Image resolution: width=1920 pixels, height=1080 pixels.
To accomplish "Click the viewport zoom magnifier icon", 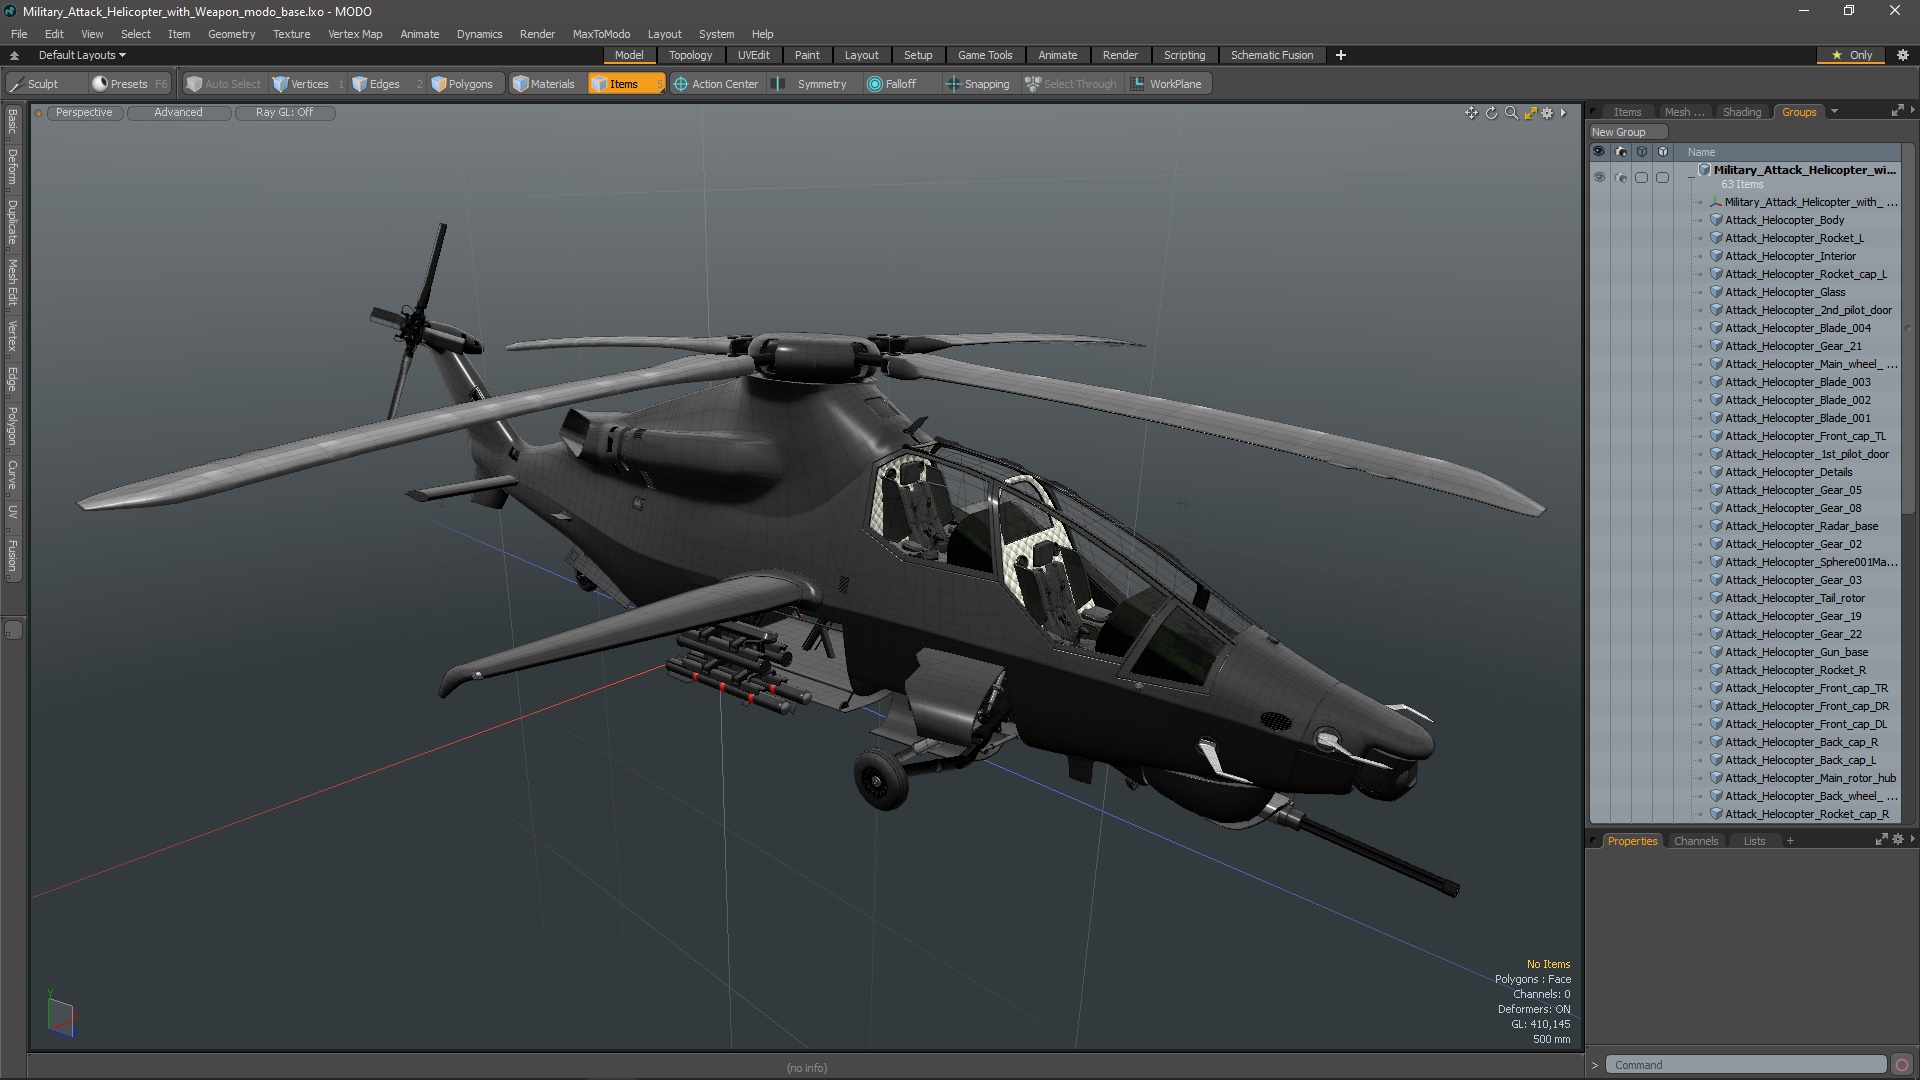I will tap(1511, 113).
